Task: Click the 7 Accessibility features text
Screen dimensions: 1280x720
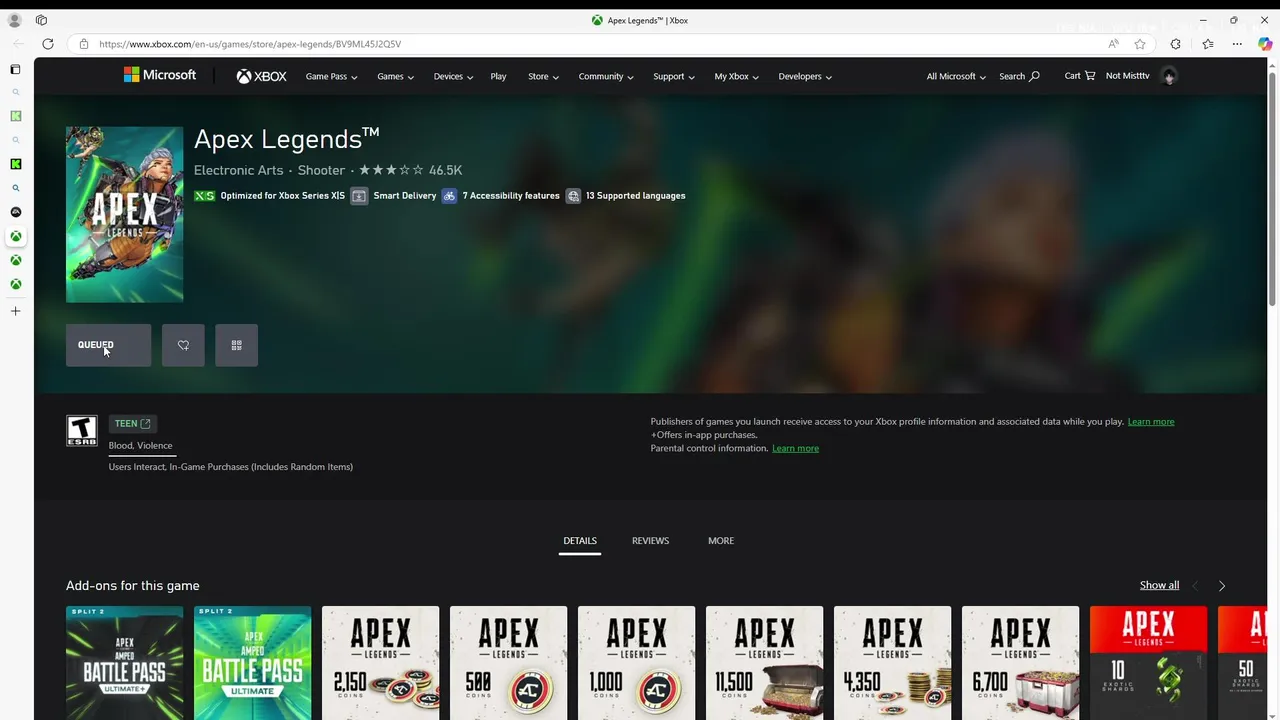Action: [511, 196]
